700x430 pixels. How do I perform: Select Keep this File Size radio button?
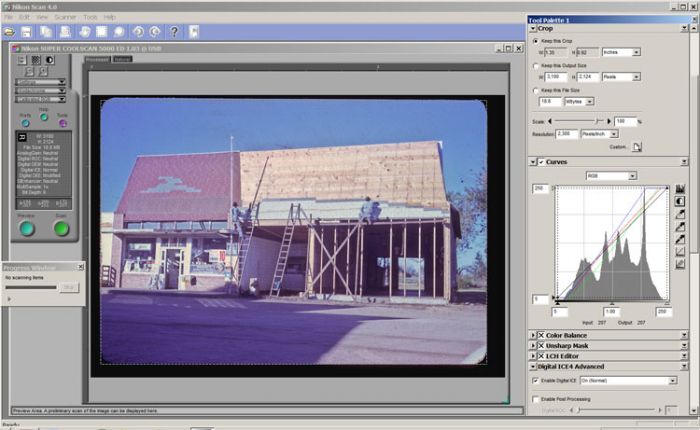pos(536,91)
